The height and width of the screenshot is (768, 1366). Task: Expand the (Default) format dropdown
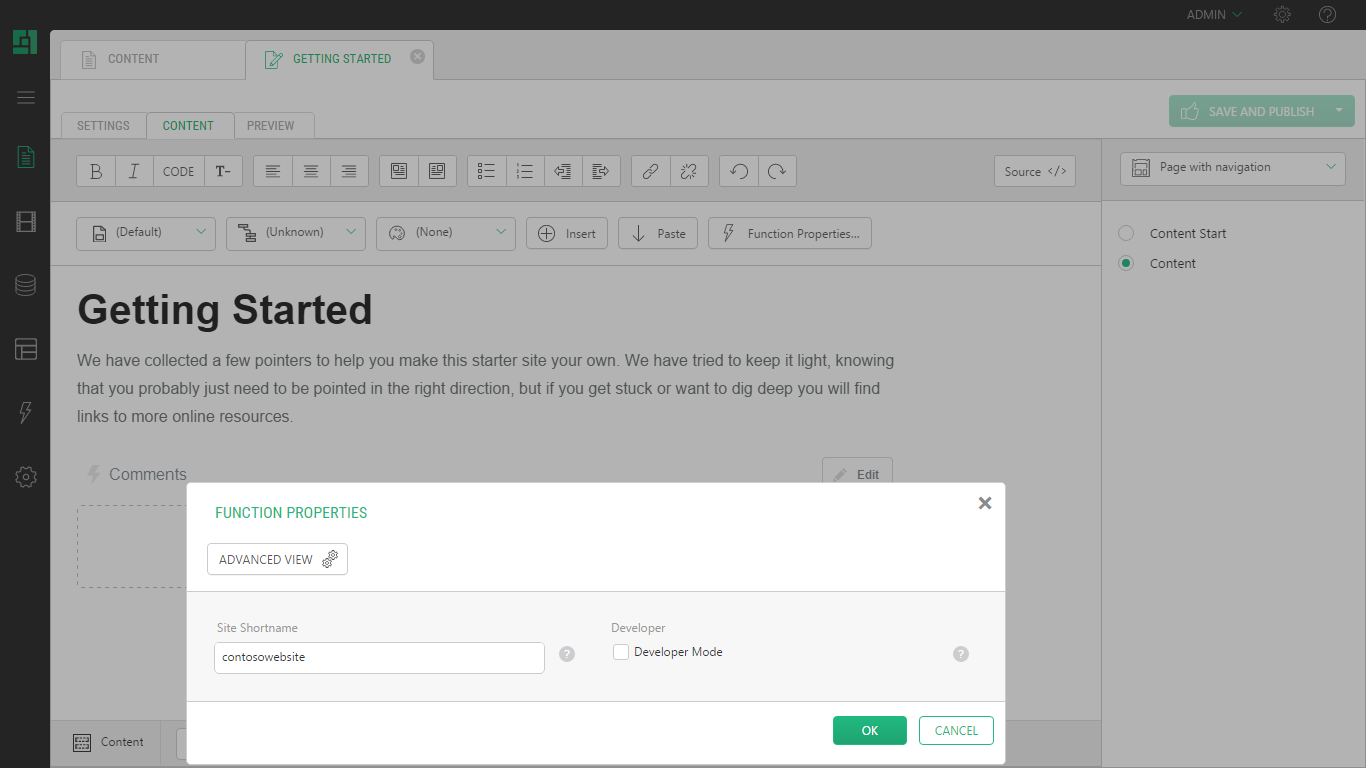pyautogui.click(x=146, y=233)
